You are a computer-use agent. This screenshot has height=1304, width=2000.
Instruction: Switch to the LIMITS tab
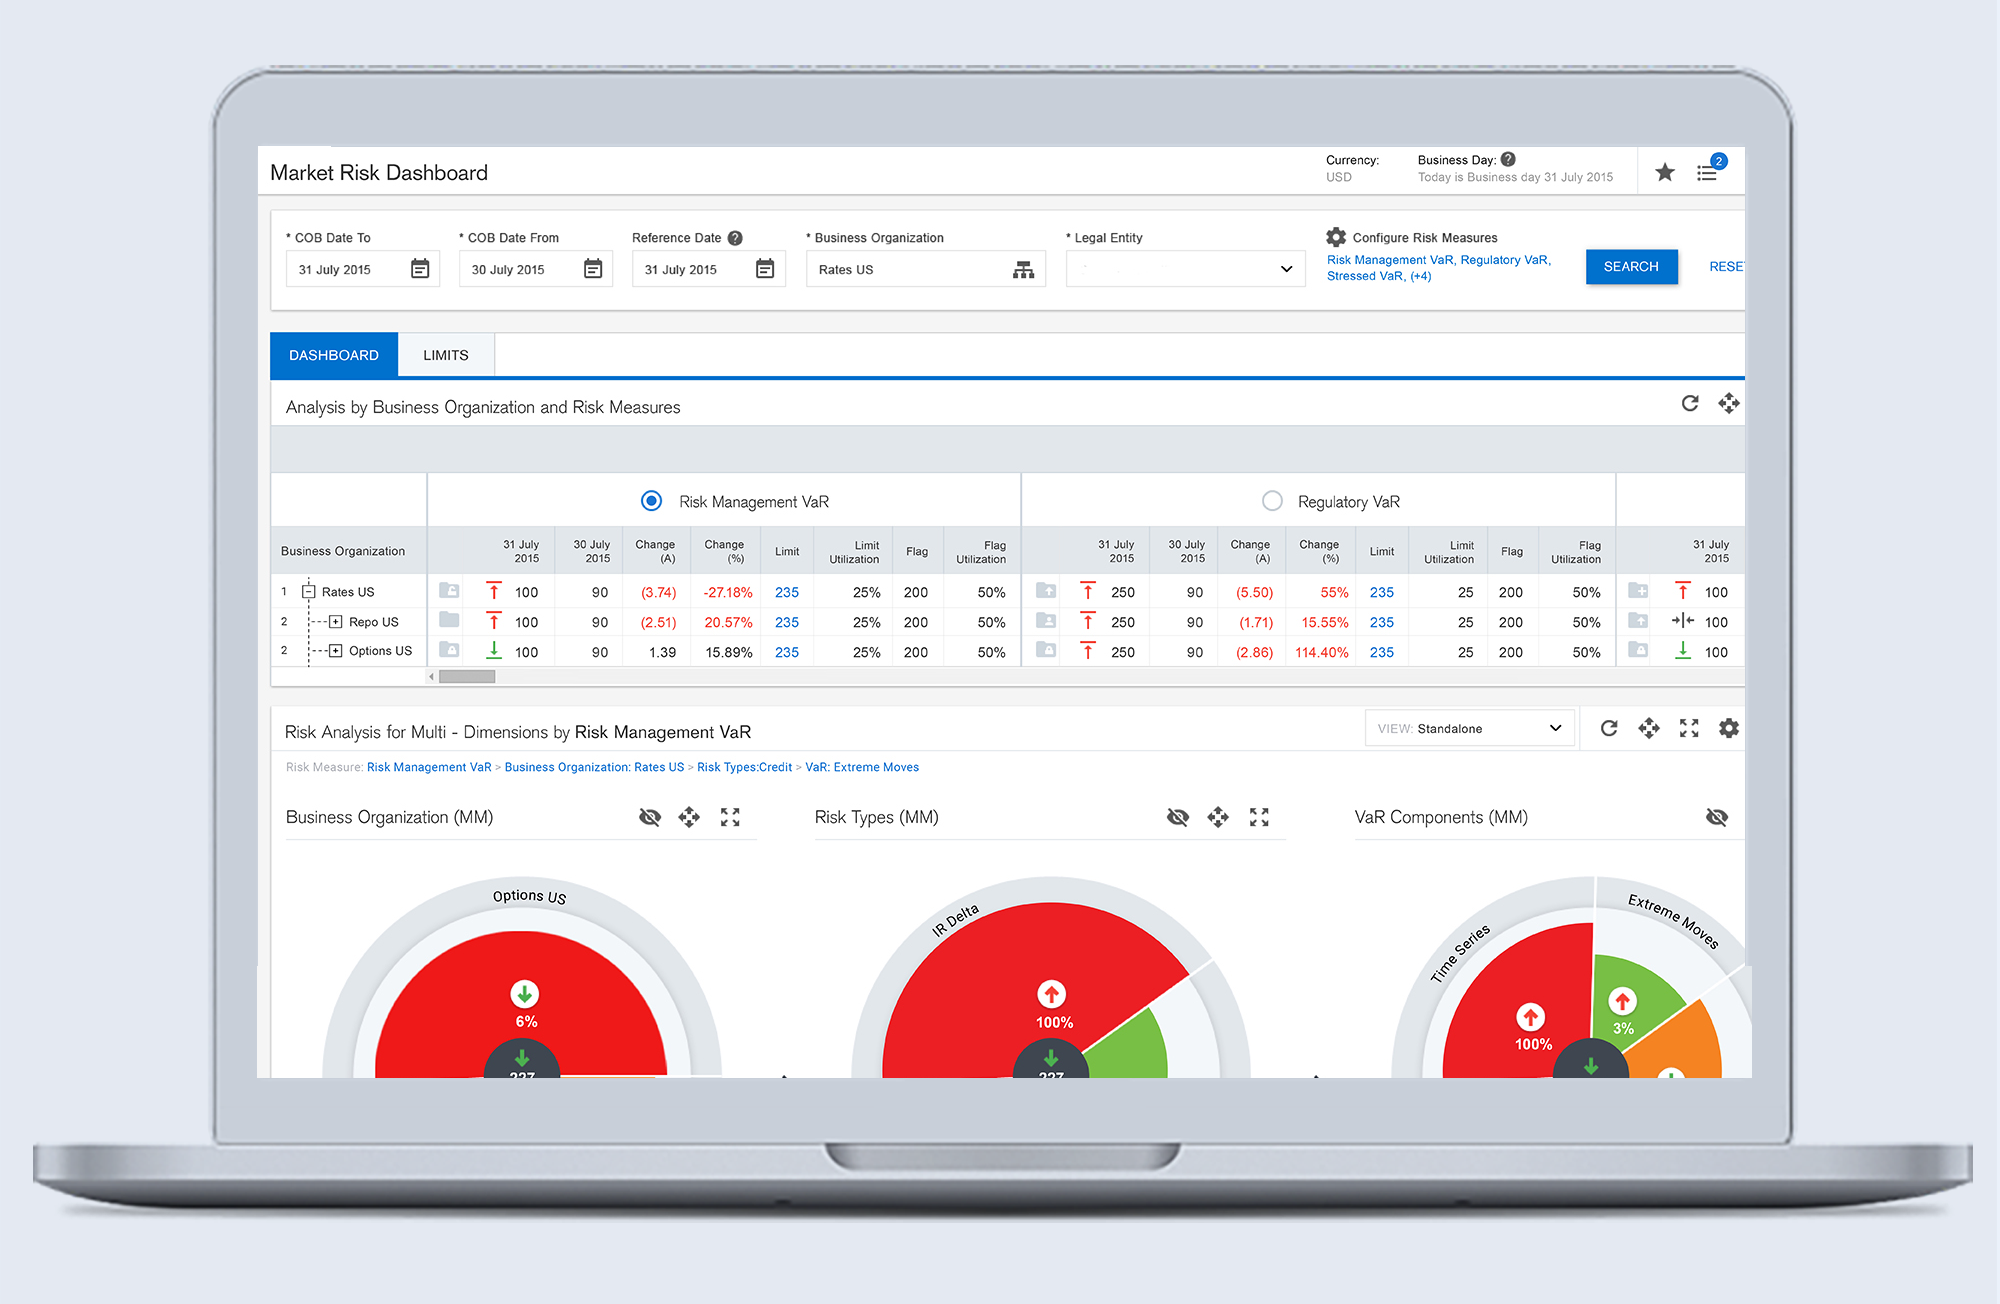(x=445, y=355)
